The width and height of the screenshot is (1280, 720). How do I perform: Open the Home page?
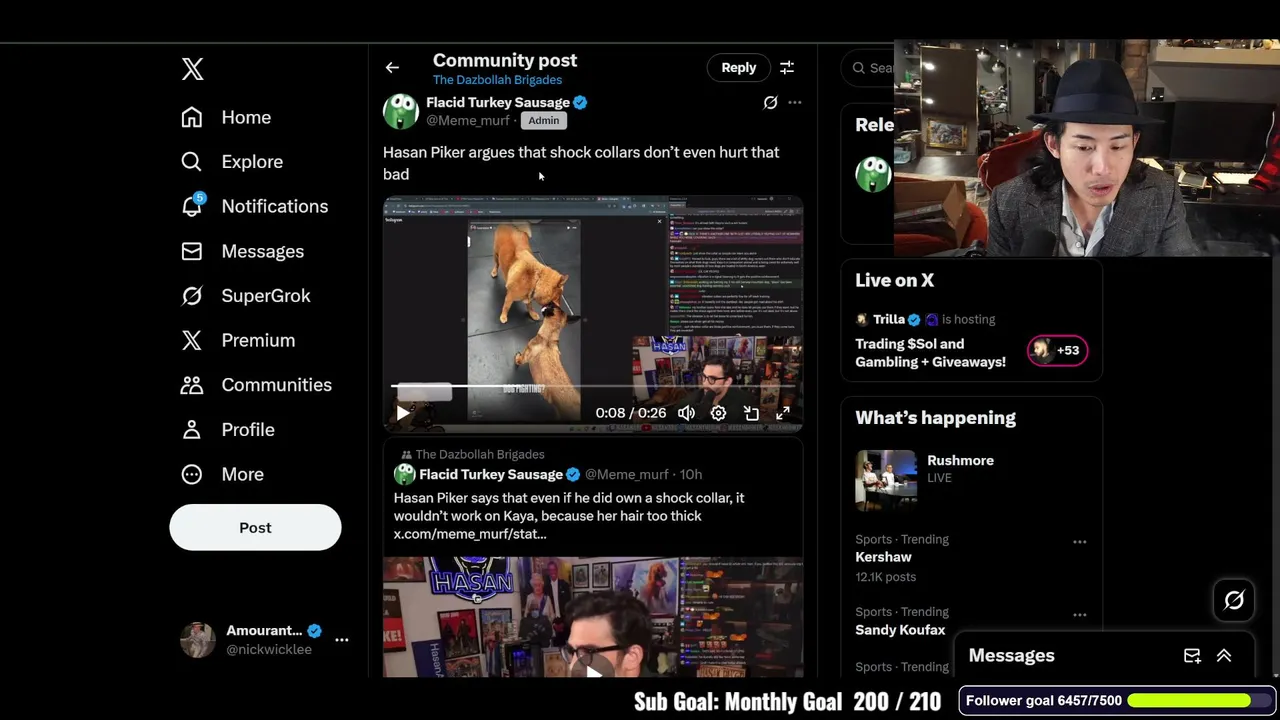click(x=226, y=117)
